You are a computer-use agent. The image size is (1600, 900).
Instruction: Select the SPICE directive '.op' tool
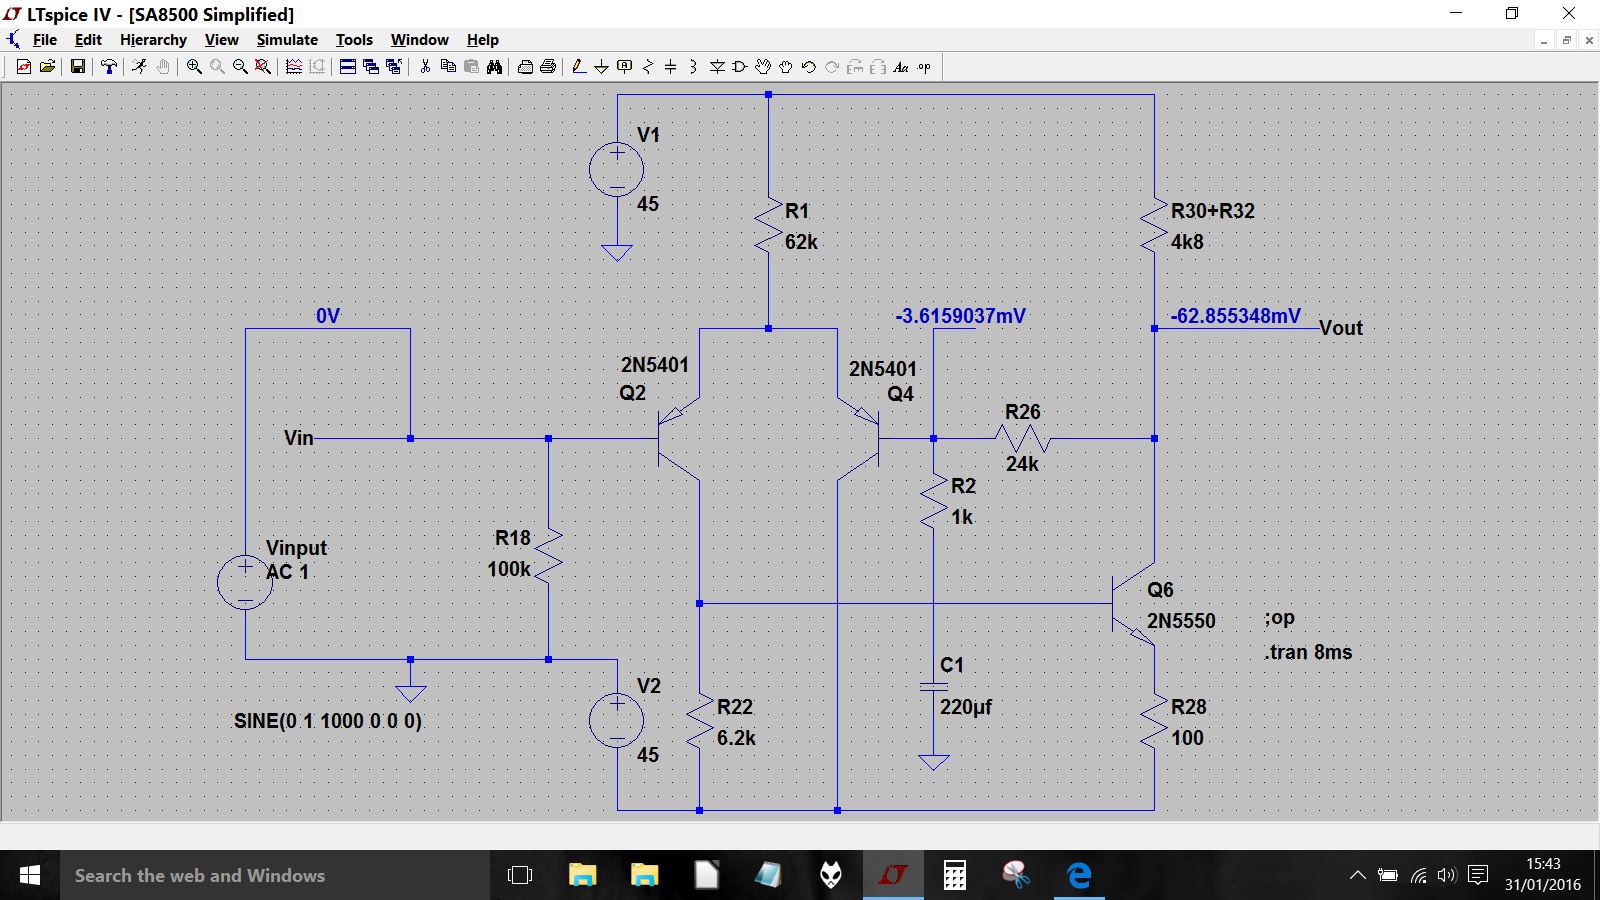(x=924, y=67)
